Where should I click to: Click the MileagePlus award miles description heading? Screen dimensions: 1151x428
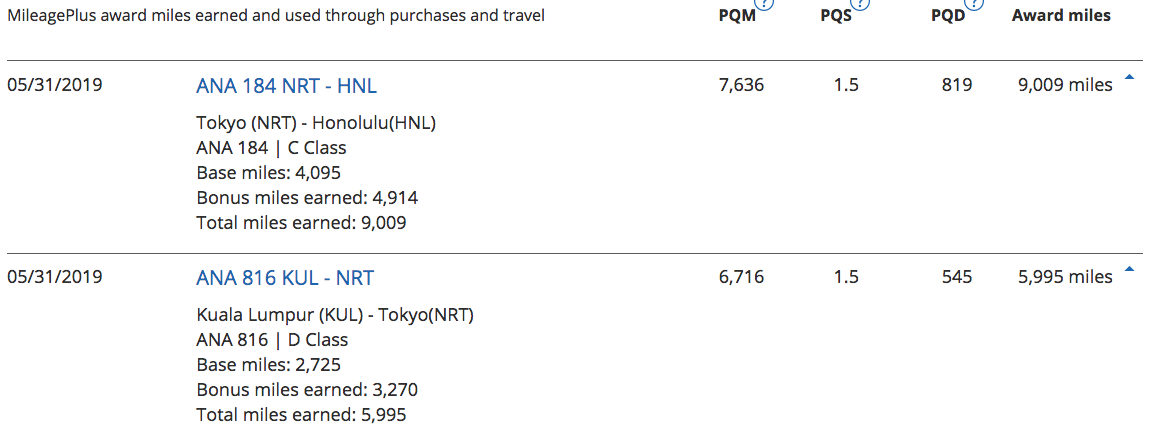point(276,17)
